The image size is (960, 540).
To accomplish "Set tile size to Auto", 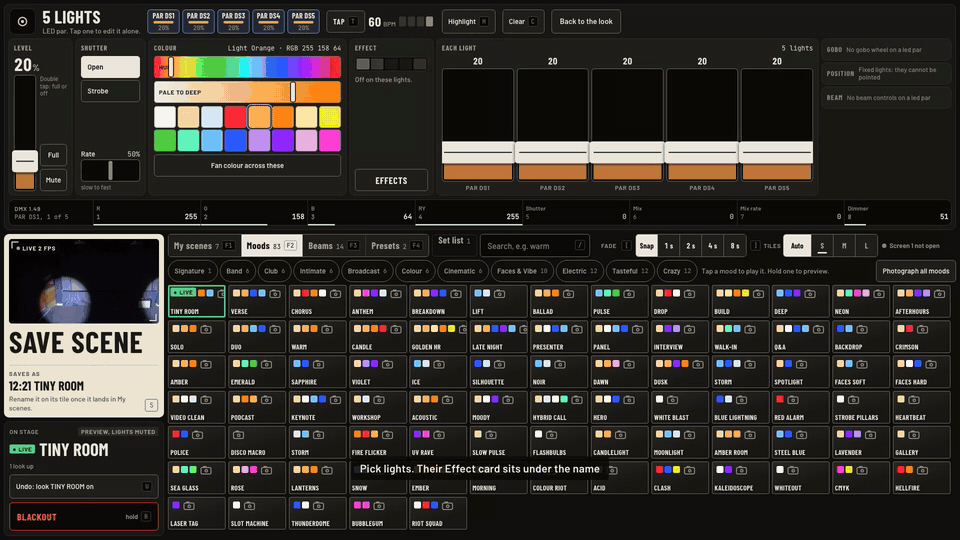I will pos(797,246).
